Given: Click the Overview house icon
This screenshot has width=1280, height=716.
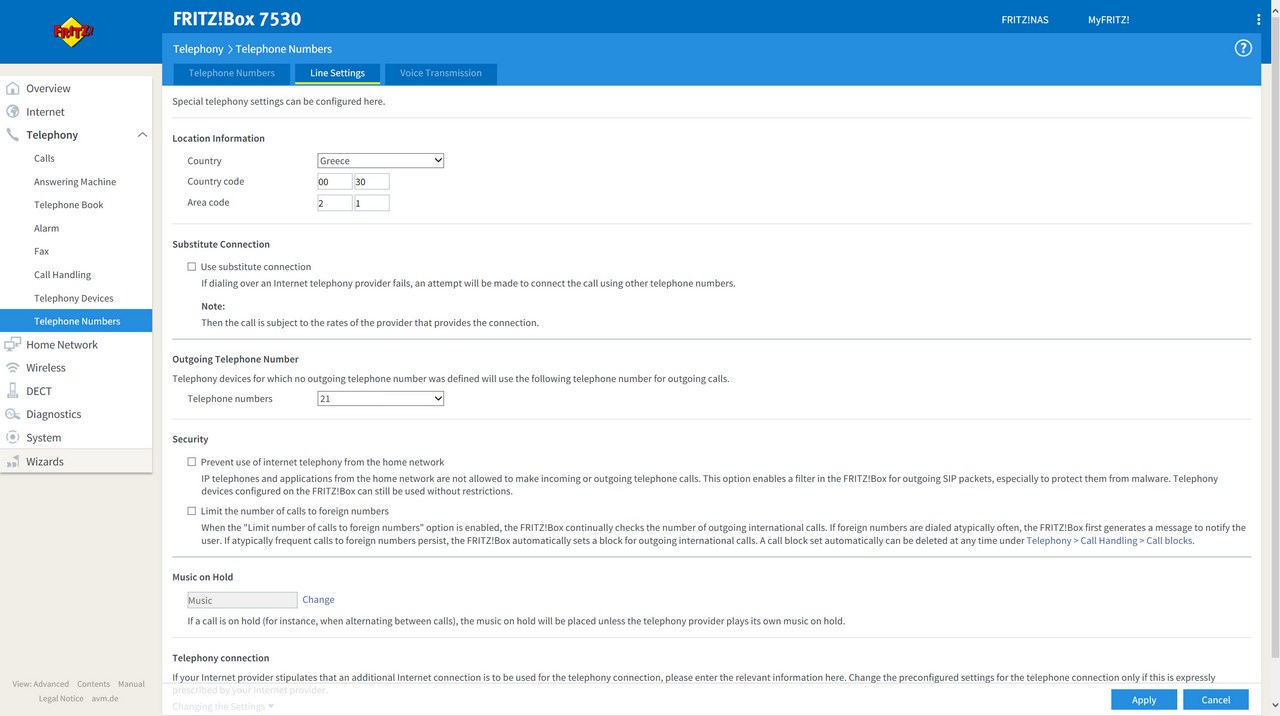Looking at the screenshot, I should [x=13, y=88].
